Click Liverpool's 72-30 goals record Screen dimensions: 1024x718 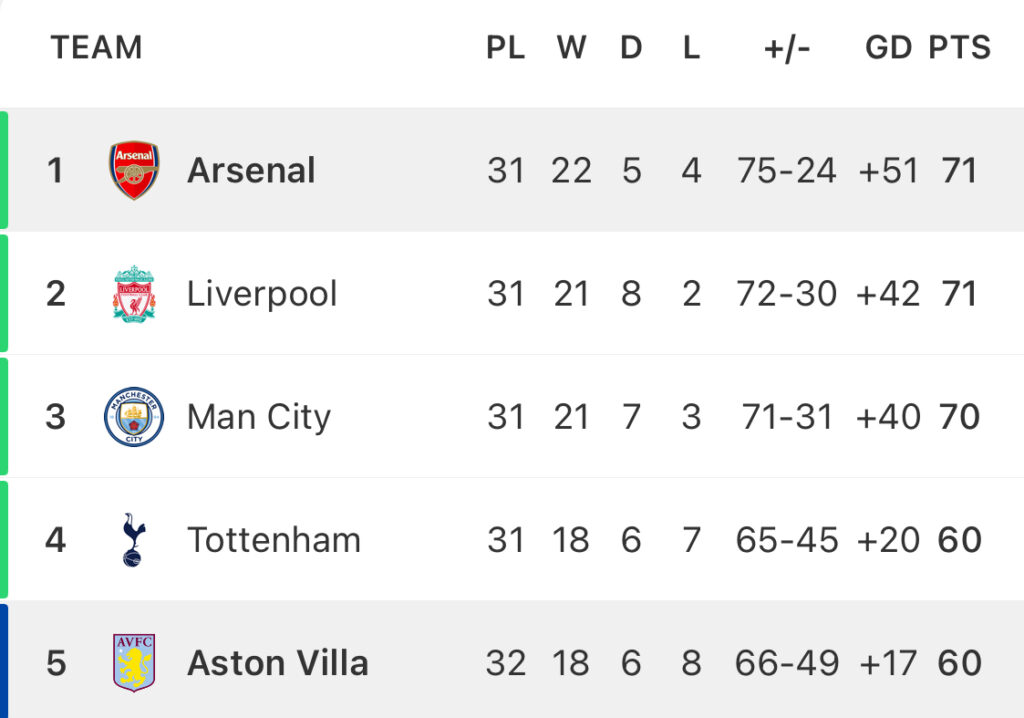pos(786,294)
